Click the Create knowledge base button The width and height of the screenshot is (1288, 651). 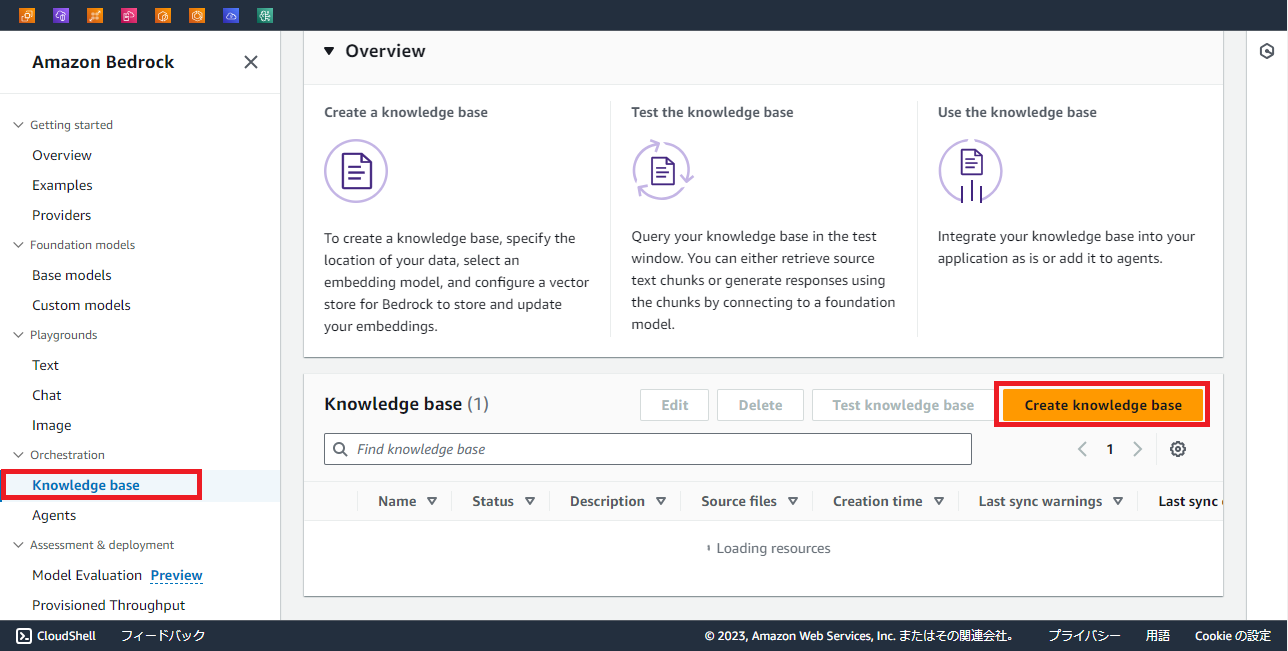(x=1103, y=405)
